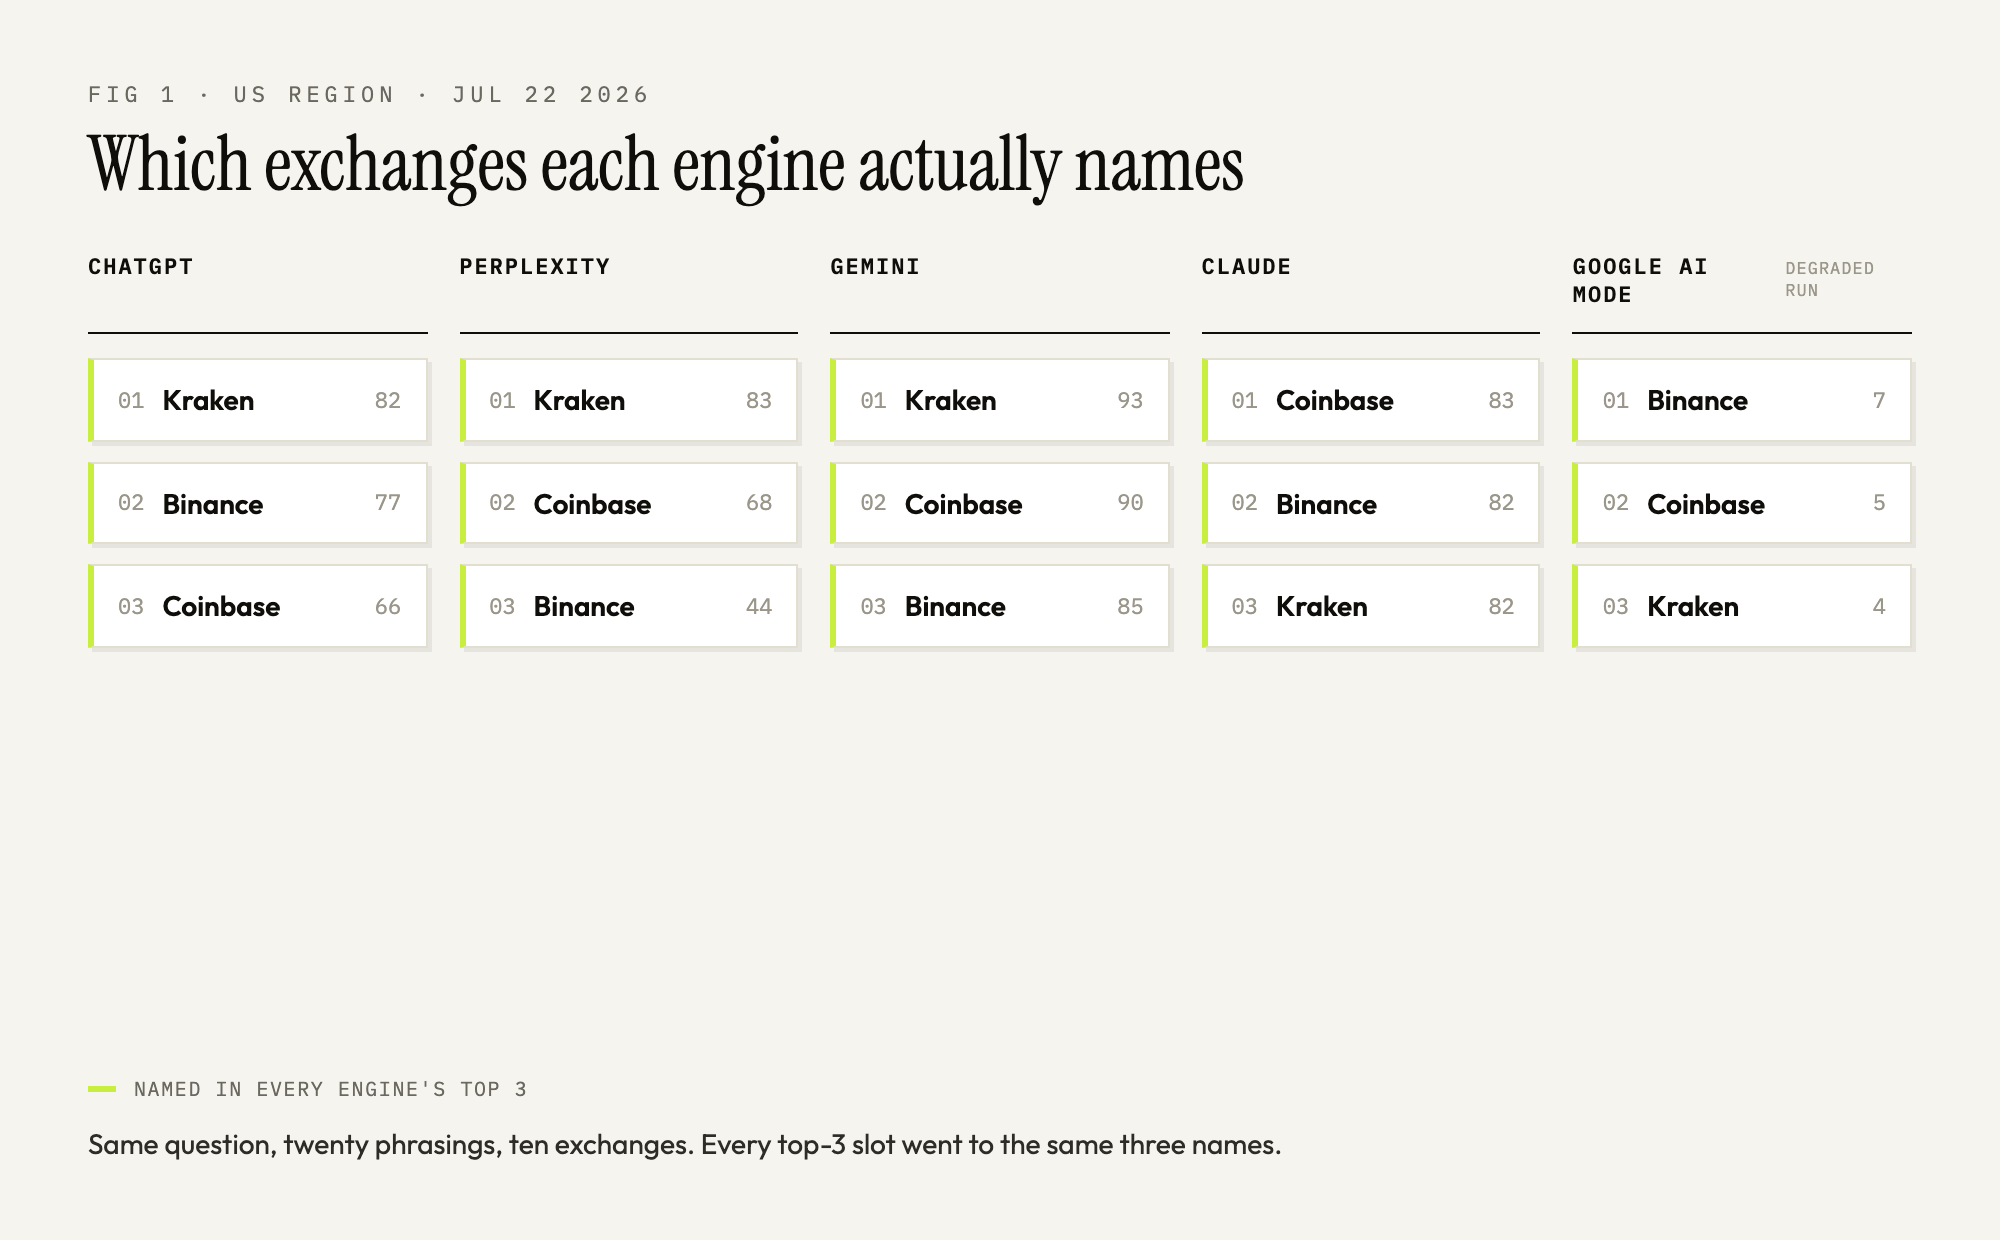Click the FIG 1 US Region date caption
This screenshot has height=1240, width=2000.
[369, 95]
